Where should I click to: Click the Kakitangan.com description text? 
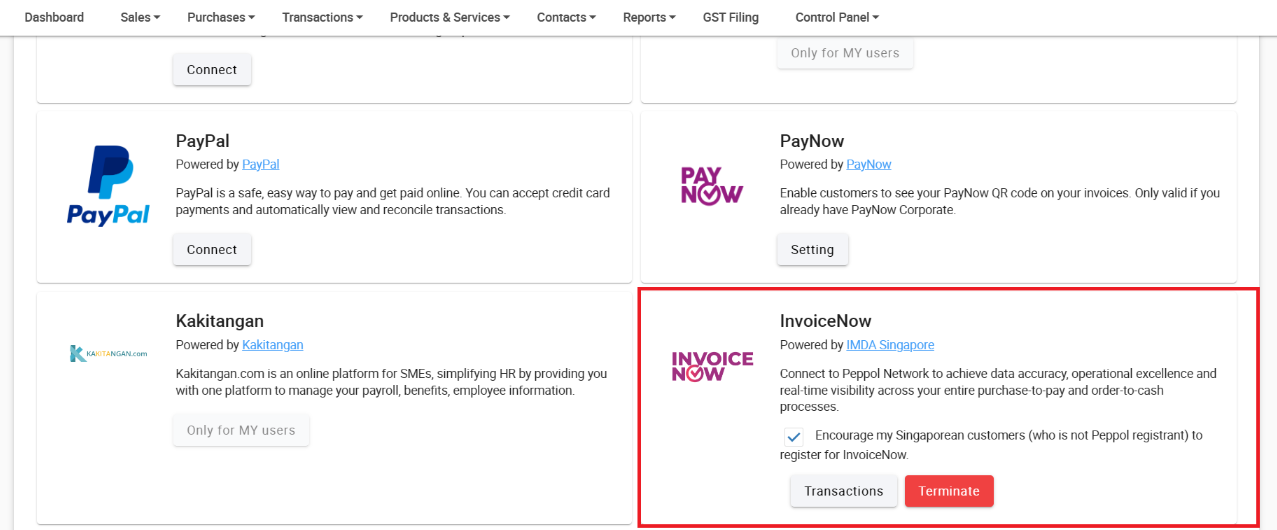[392, 382]
